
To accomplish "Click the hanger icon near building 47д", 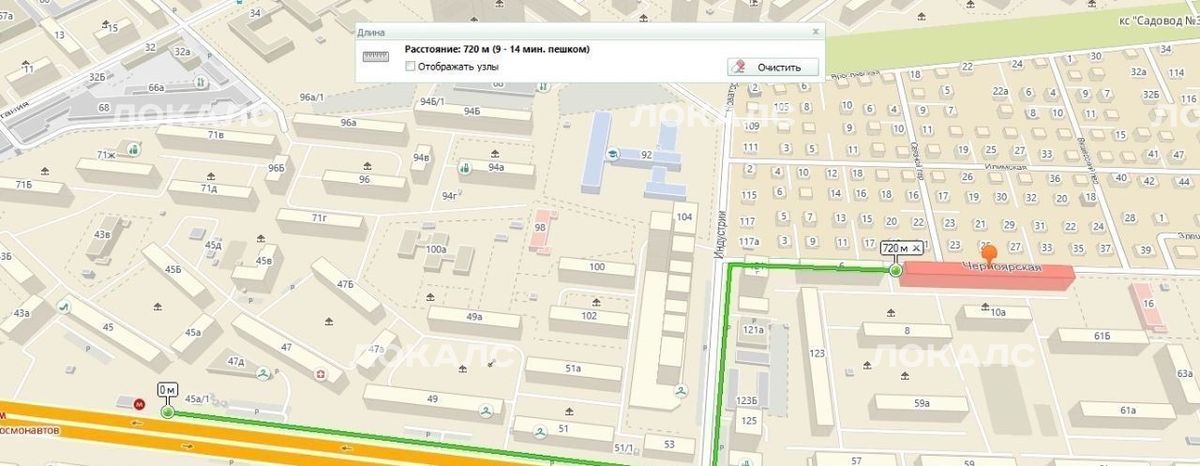I will point(262,374).
